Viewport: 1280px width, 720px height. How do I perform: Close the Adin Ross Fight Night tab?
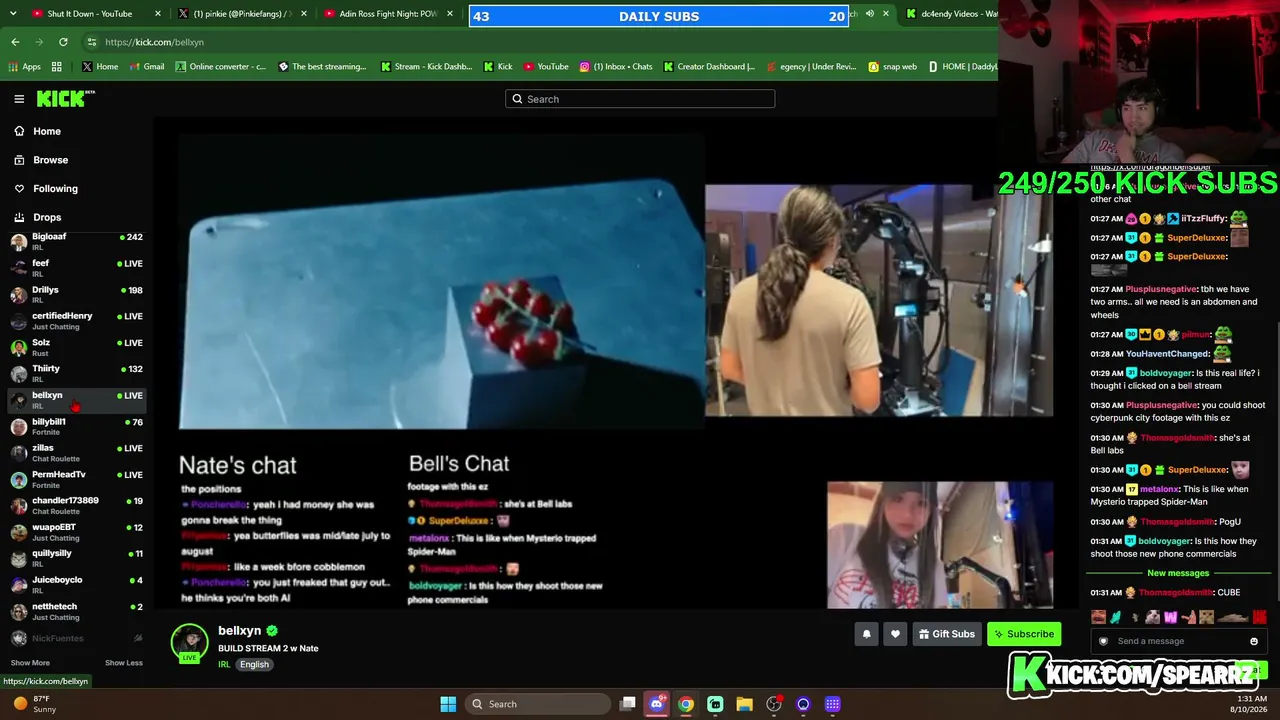click(x=450, y=14)
